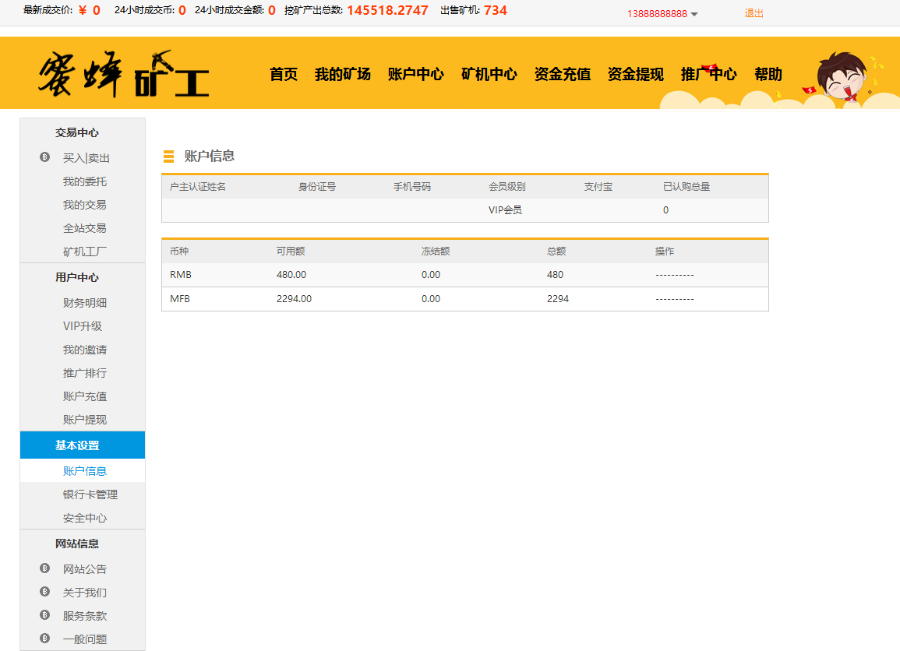Screen dimensions: 900x651
Task: Open 安全中心 under 基本设置
Action: pyautogui.click(x=85, y=518)
